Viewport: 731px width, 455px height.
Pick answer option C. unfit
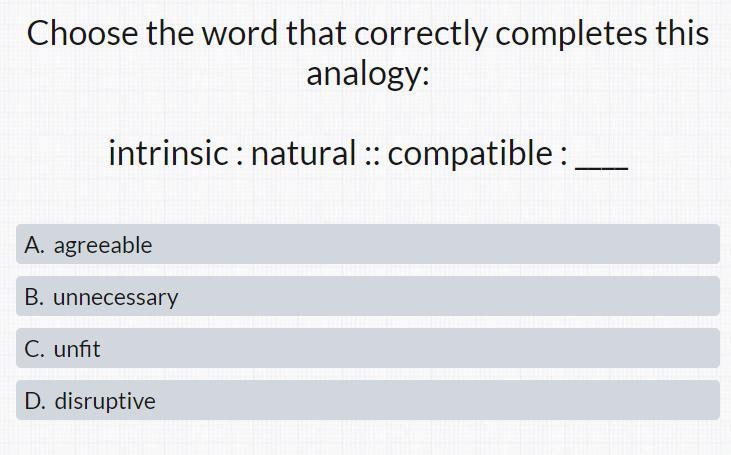click(x=368, y=348)
